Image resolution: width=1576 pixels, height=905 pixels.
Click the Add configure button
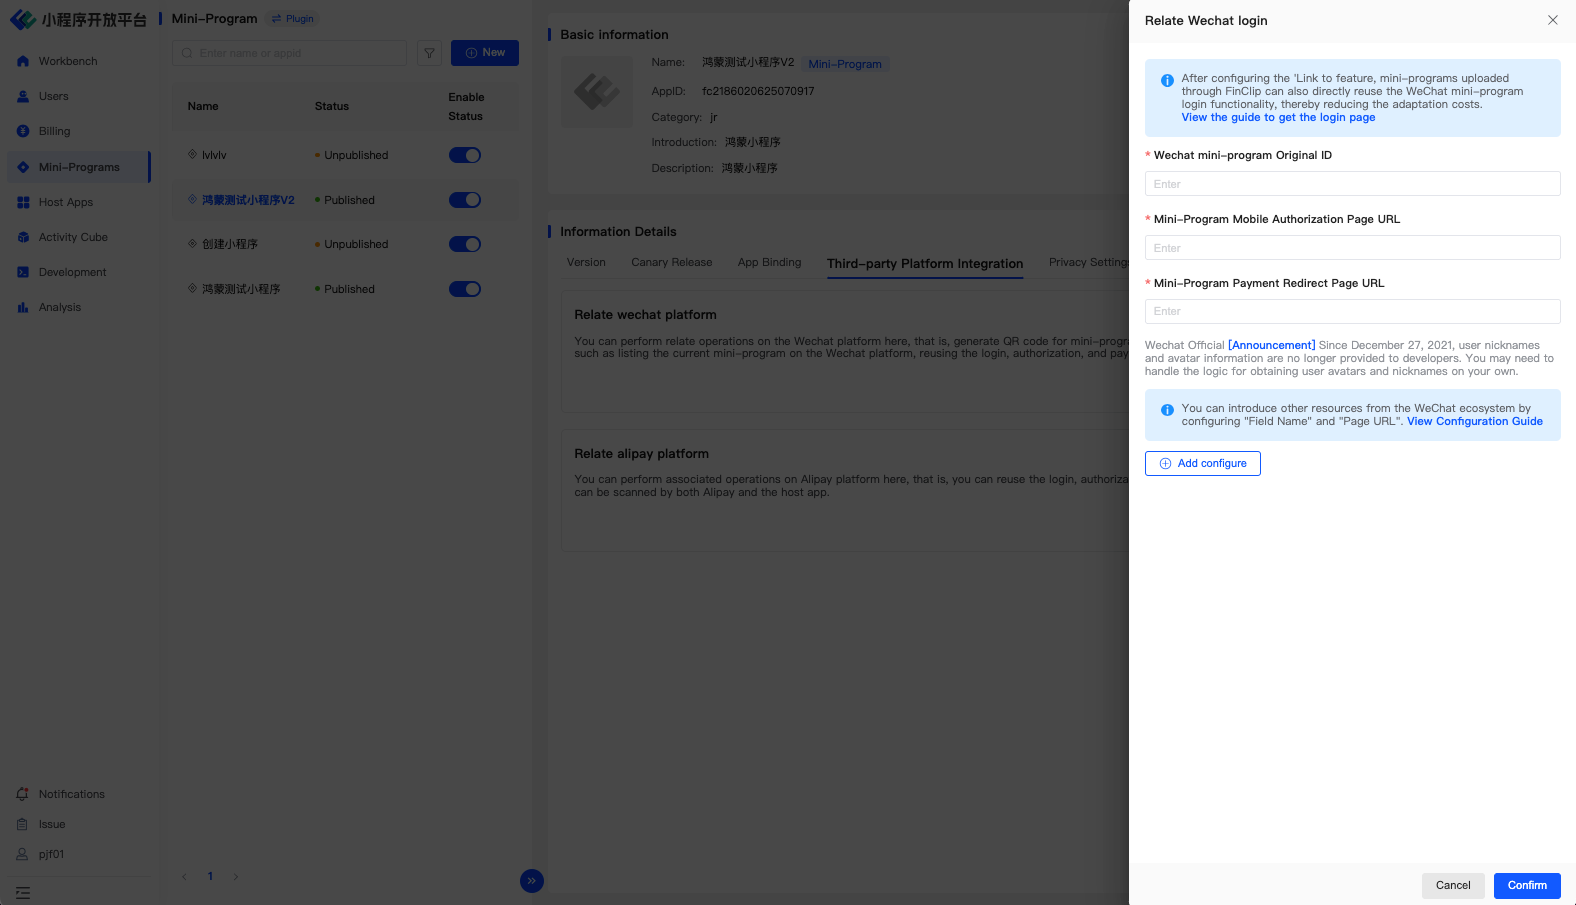pyautogui.click(x=1203, y=464)
